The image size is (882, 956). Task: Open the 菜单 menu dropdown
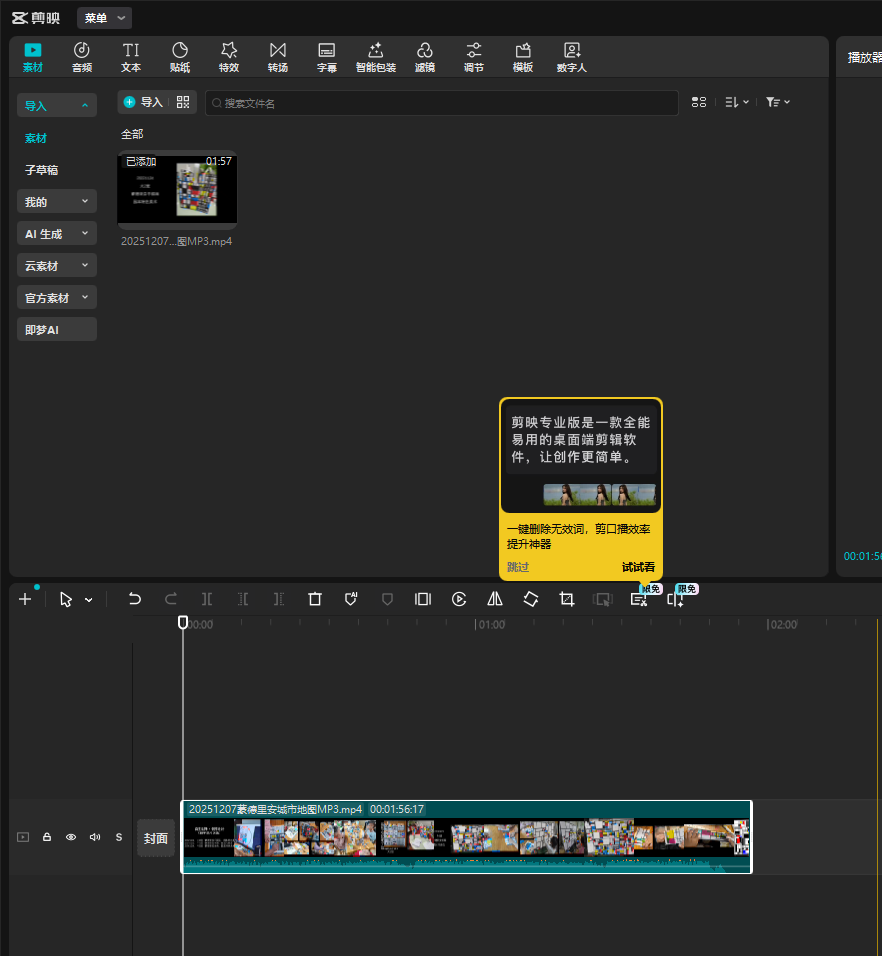(x=104, y=18)
